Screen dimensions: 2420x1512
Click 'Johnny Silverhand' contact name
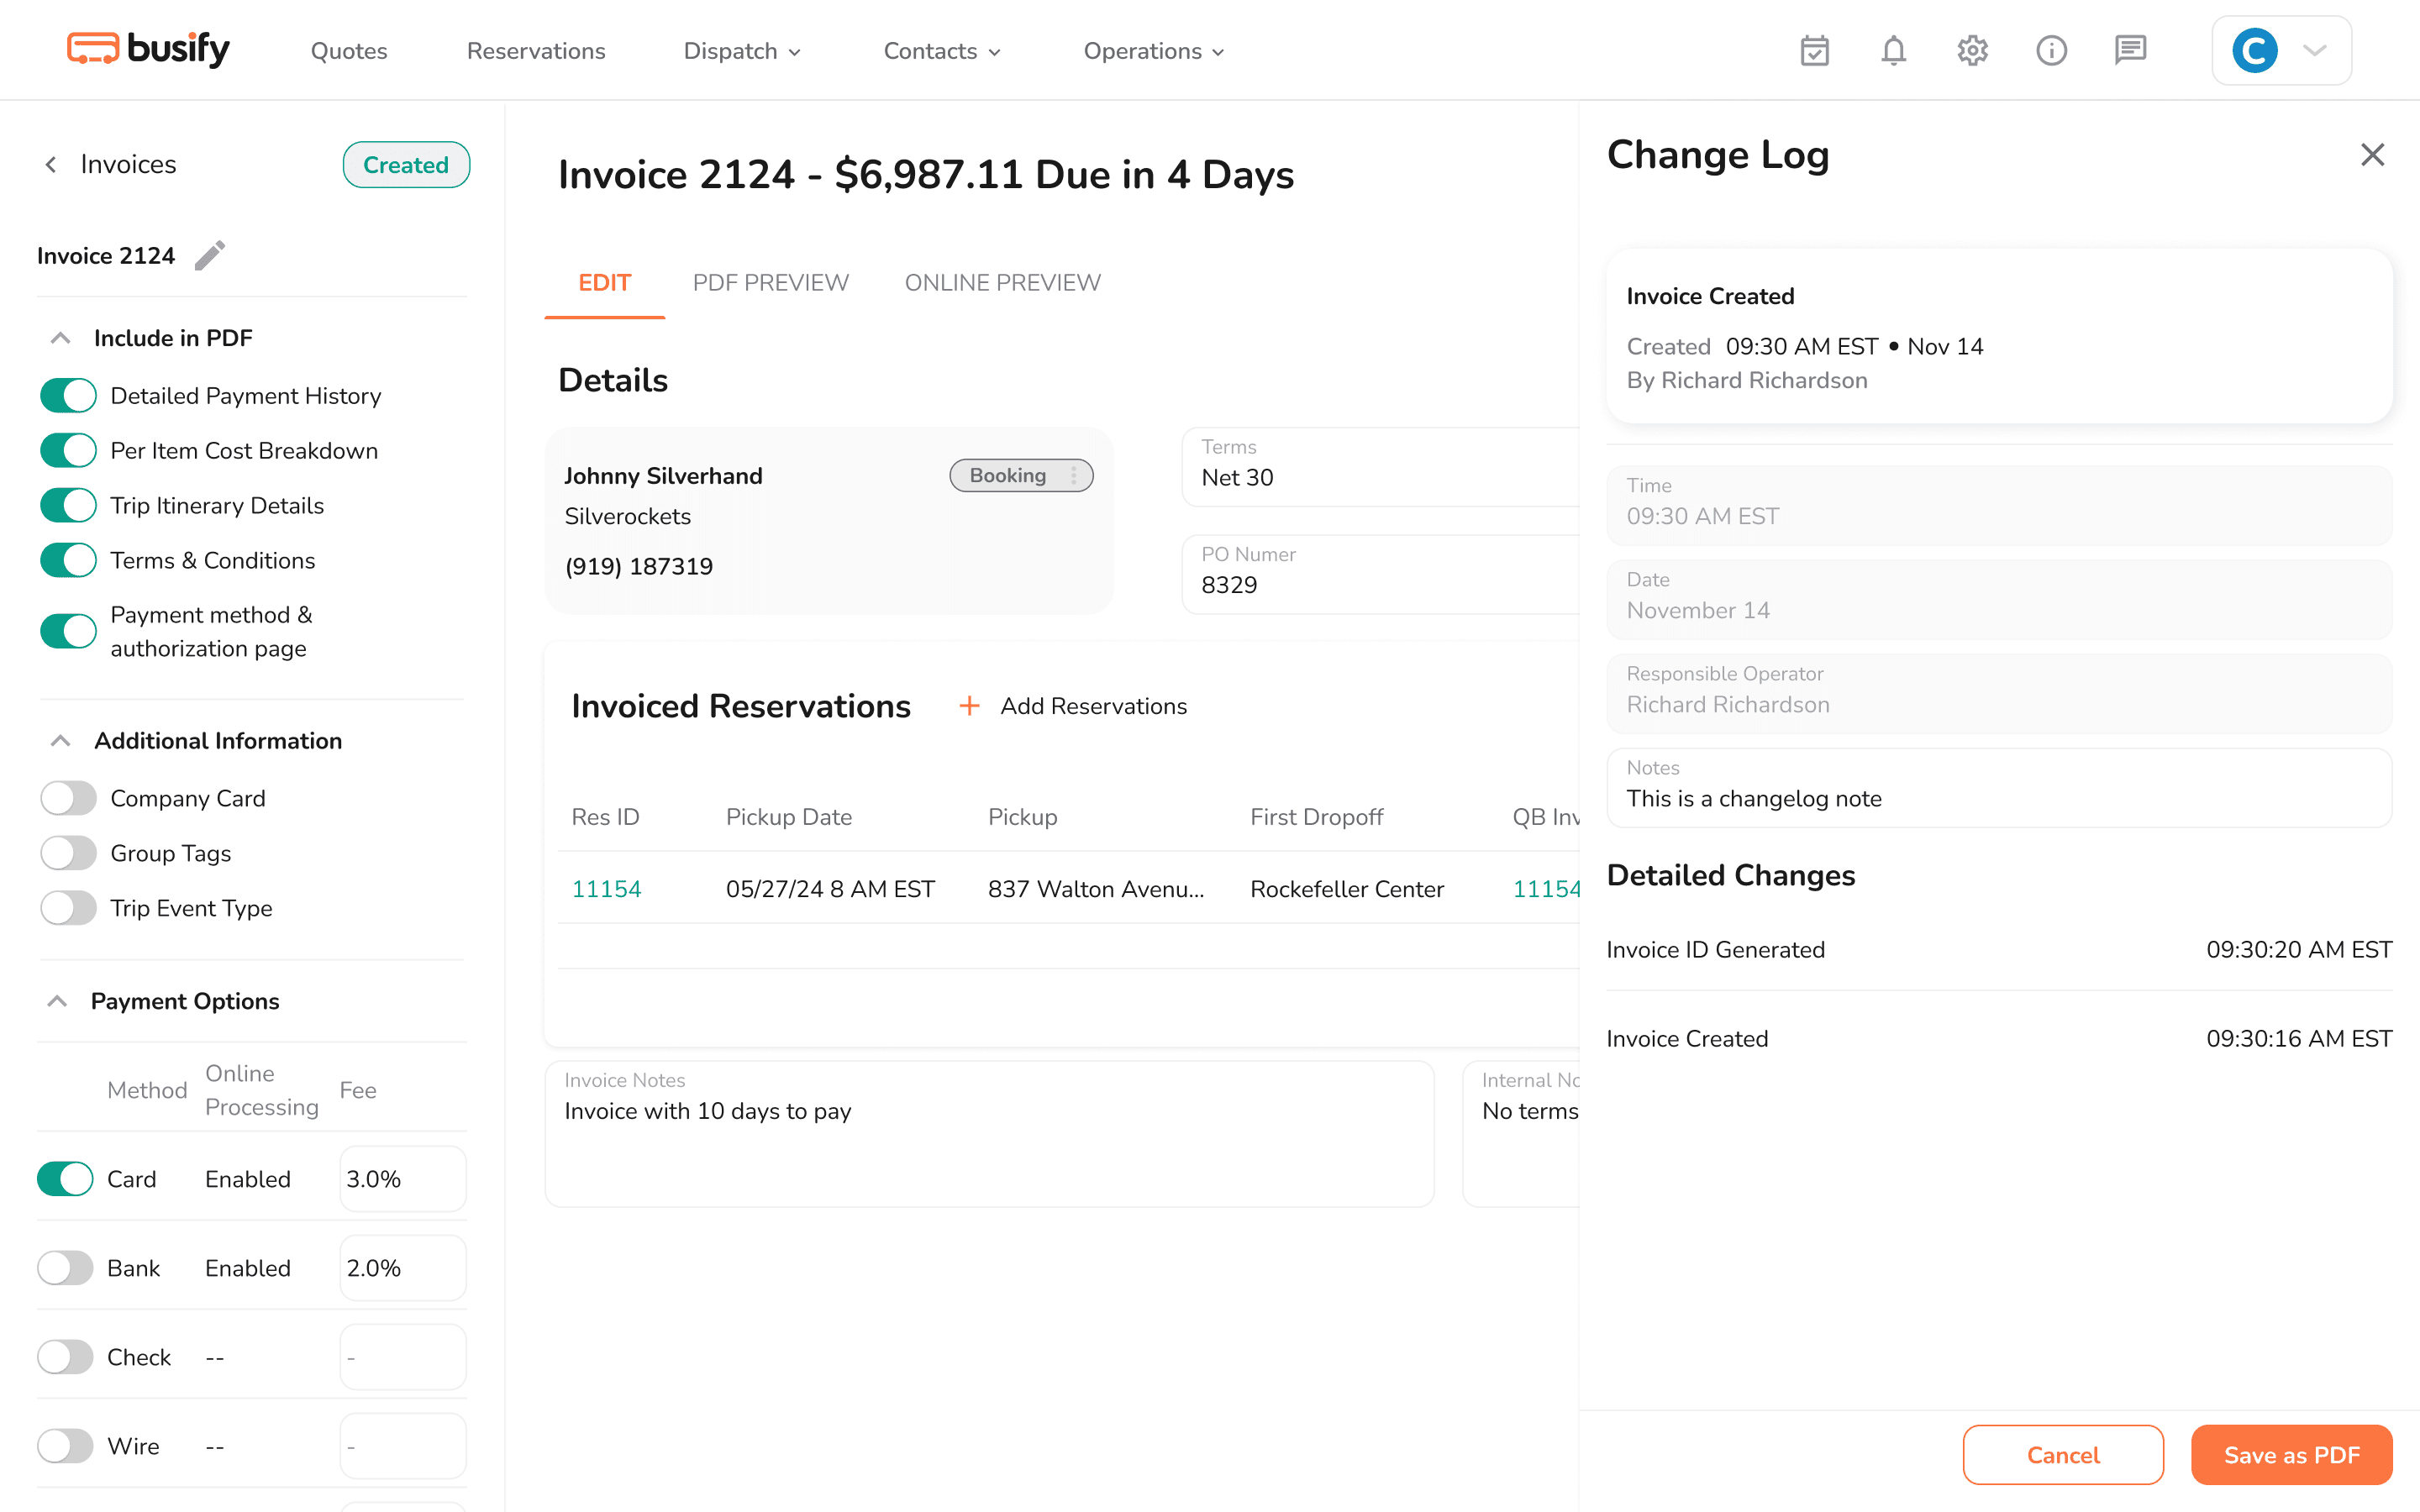coord(663,475)
